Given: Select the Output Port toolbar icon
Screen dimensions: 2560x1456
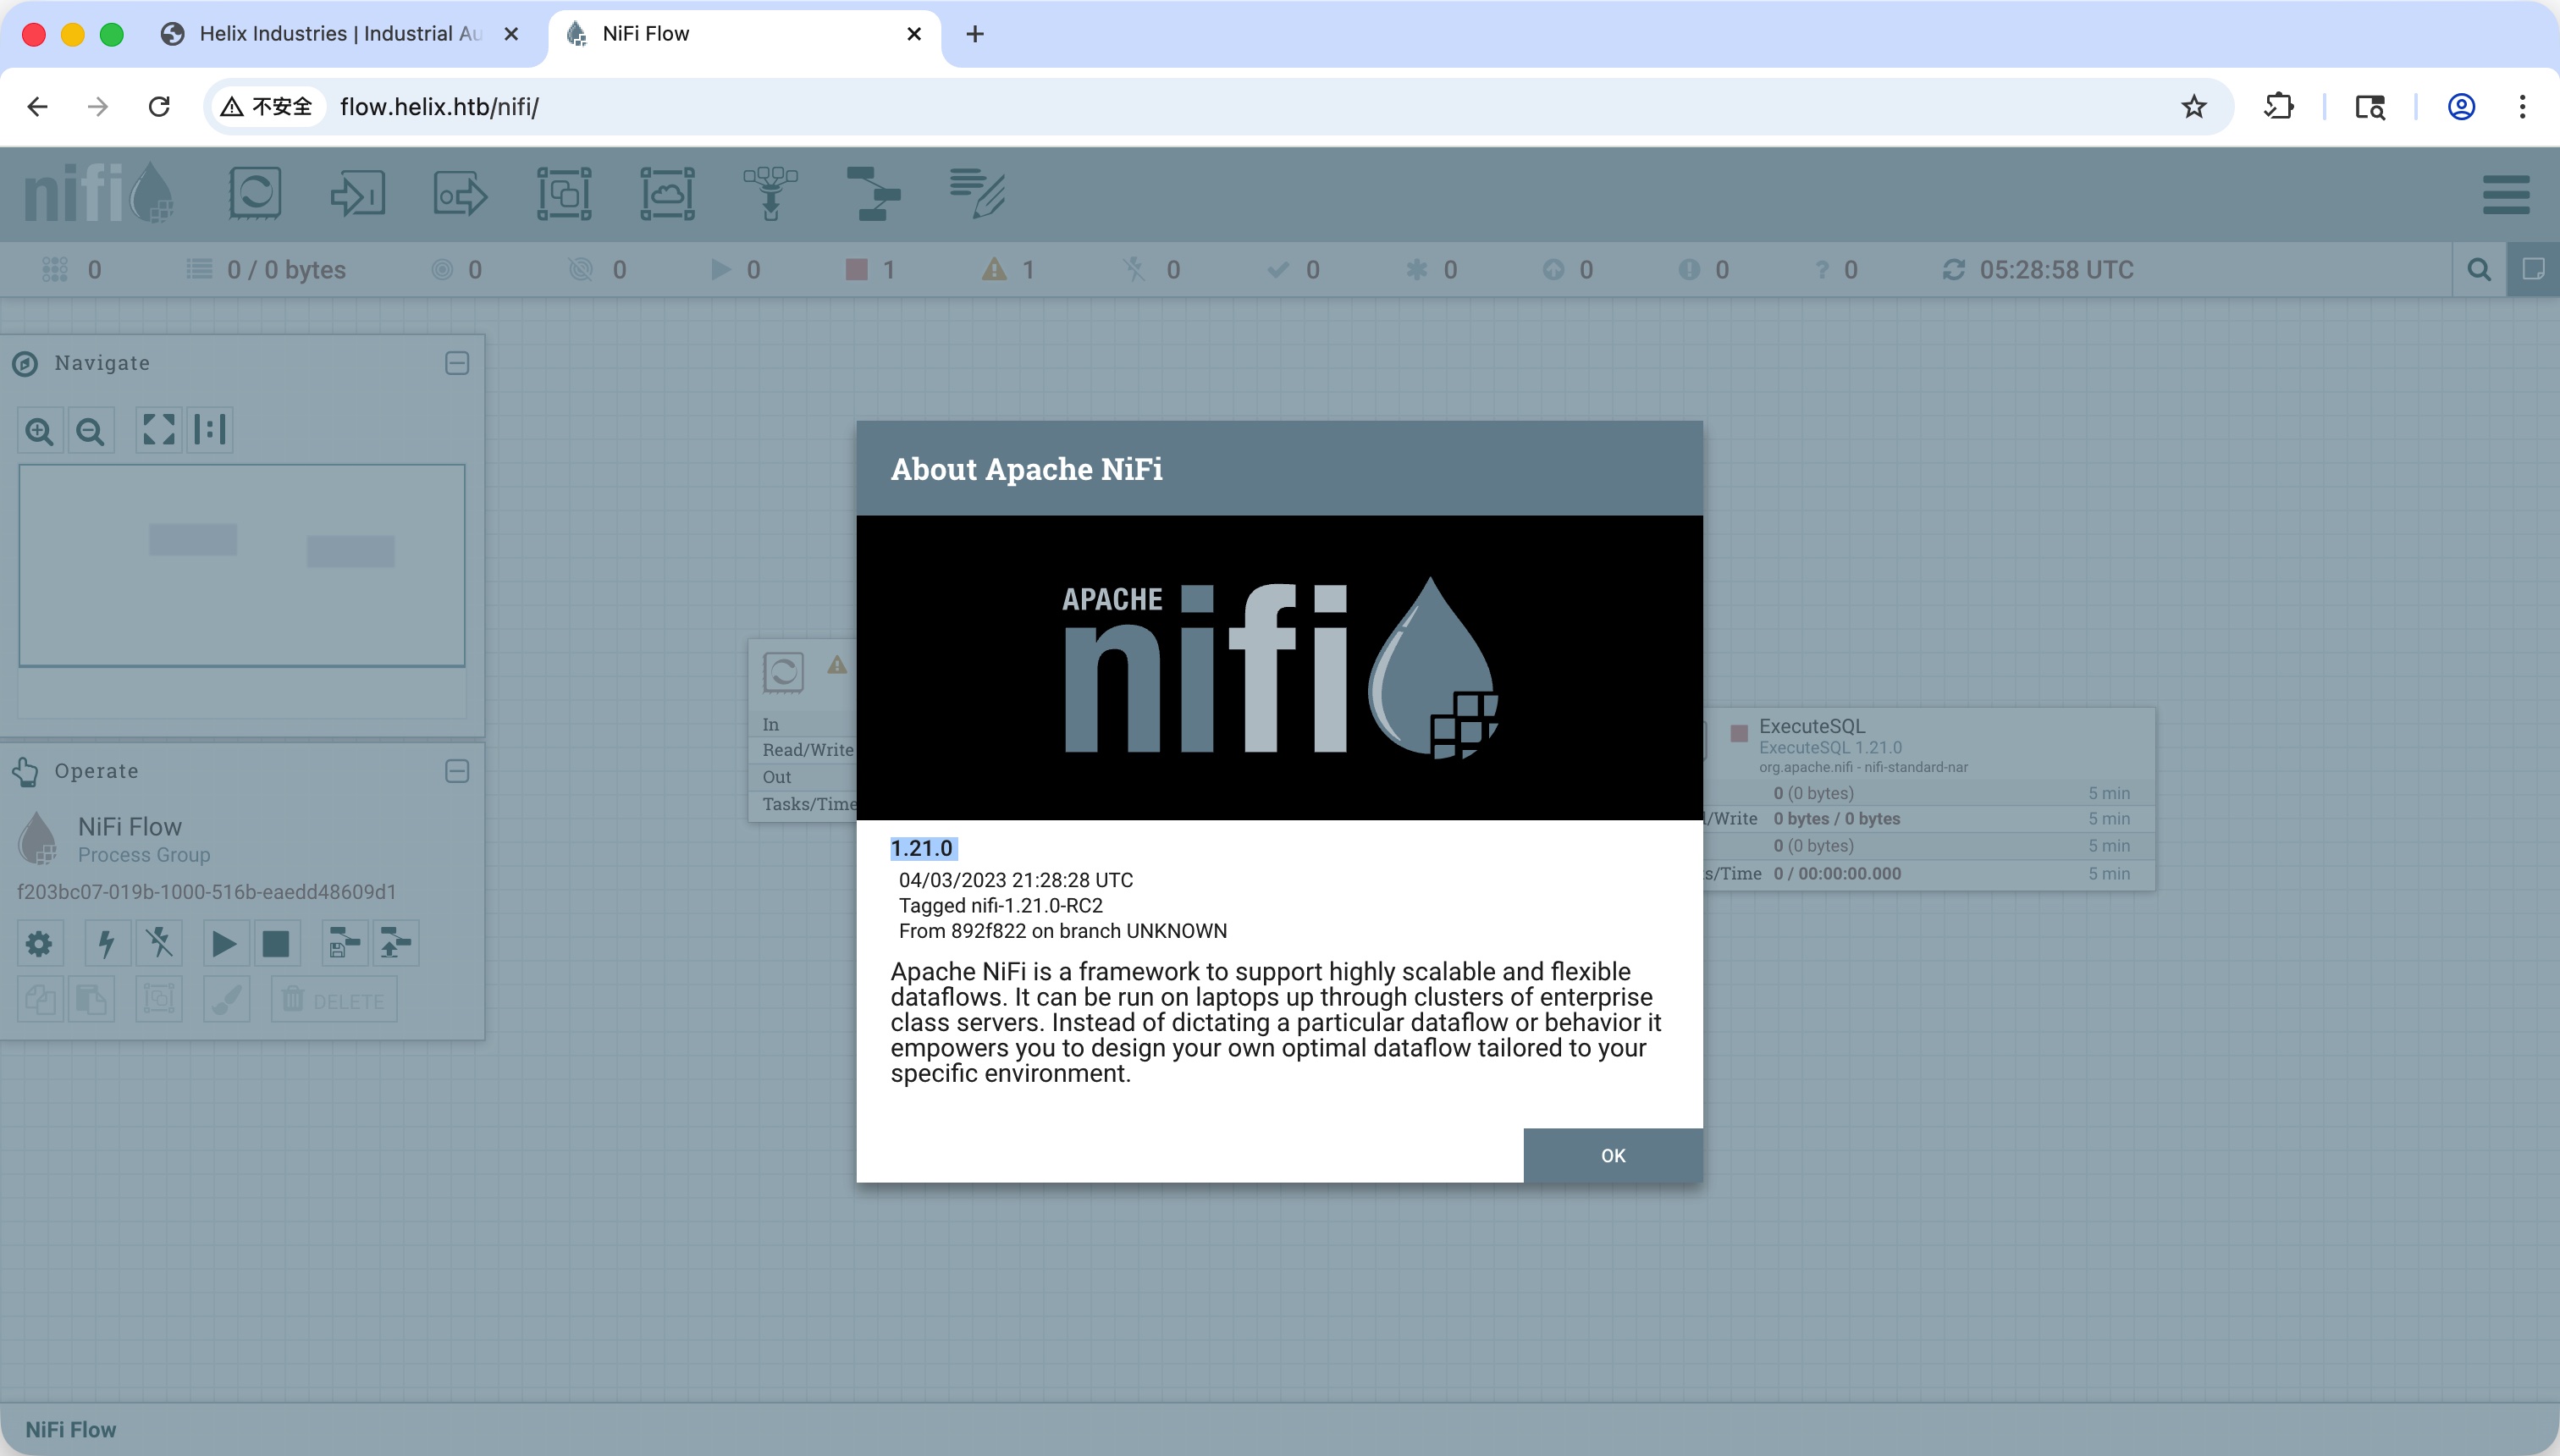Looking at the screenshot, I should [460, 193].
